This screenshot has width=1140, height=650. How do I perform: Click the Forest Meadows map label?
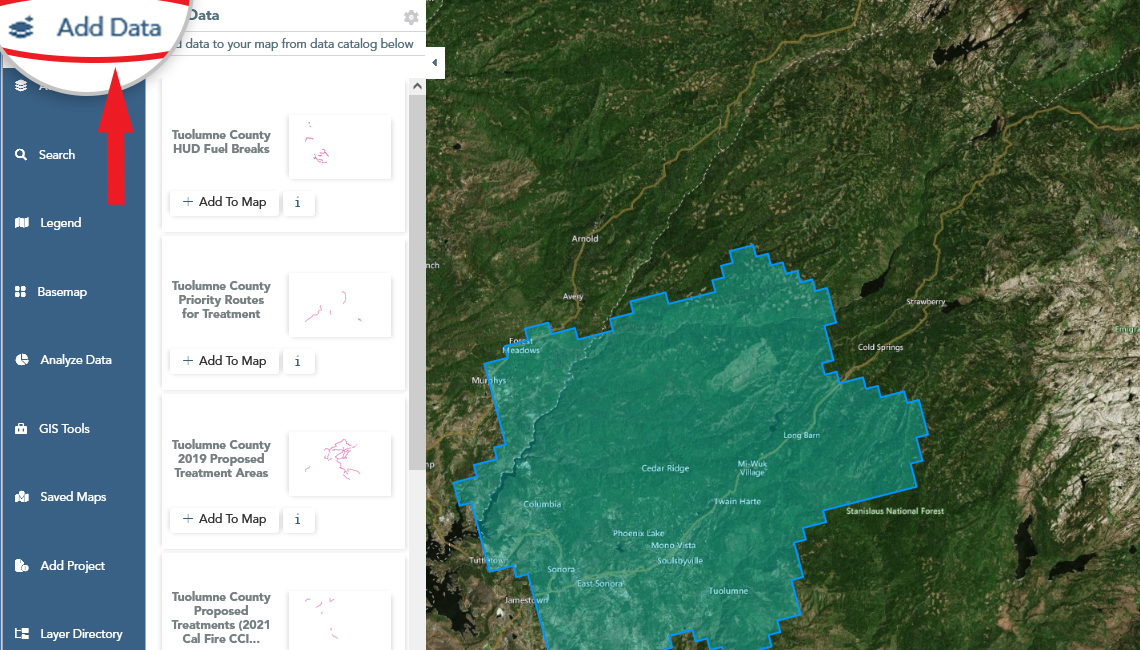(521, 345)
